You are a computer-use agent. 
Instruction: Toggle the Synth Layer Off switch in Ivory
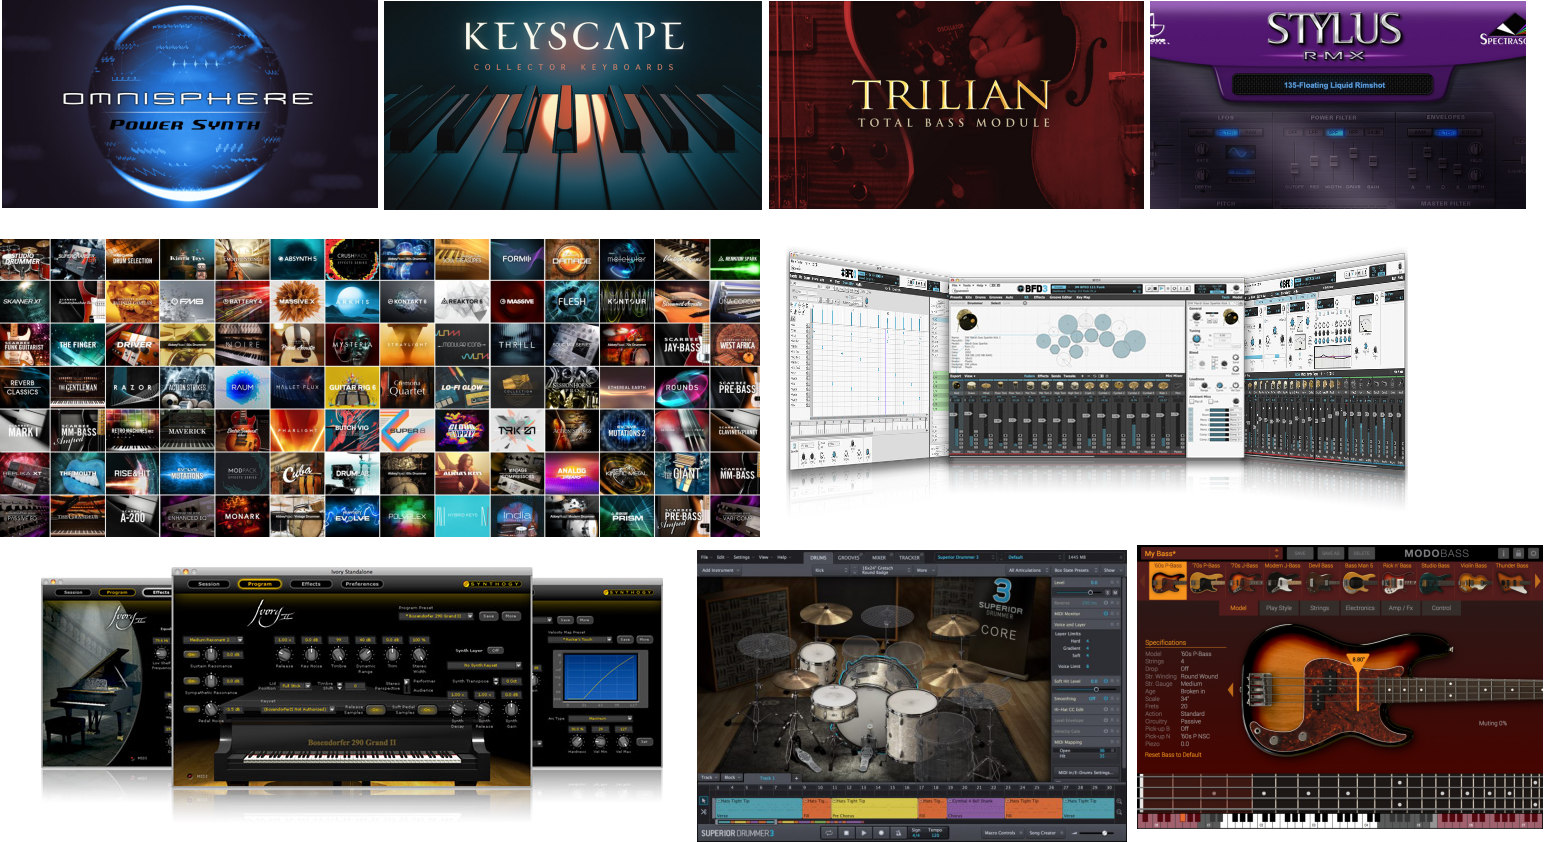(495, 650)
